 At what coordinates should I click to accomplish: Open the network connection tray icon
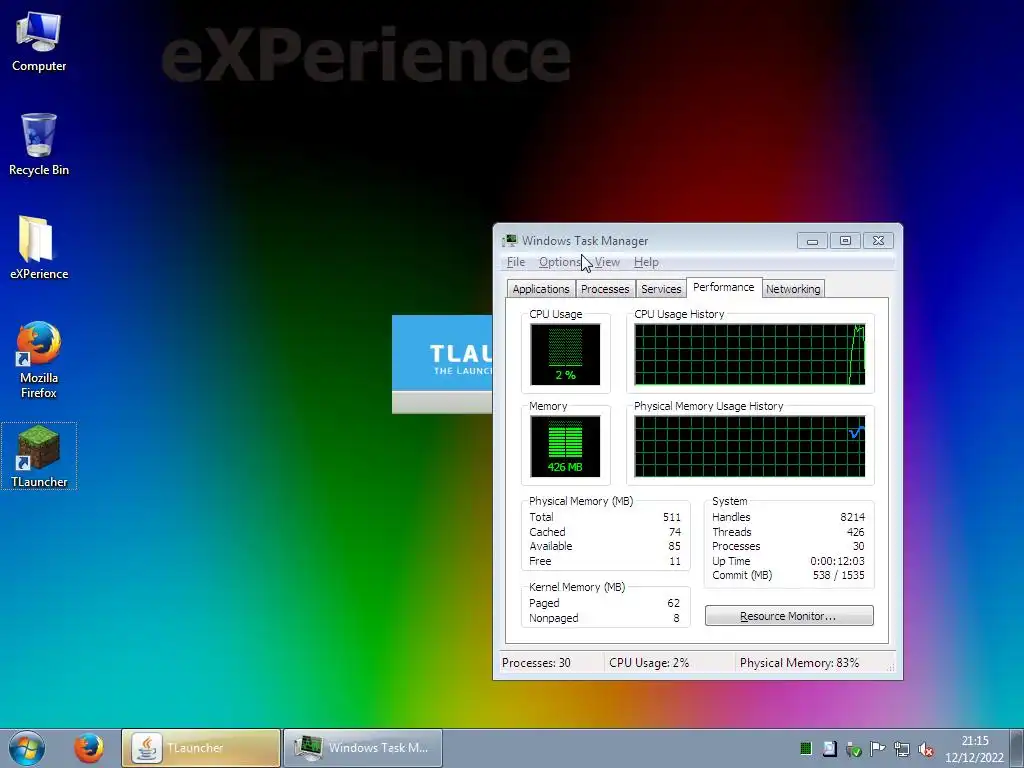tap(901, 749)
